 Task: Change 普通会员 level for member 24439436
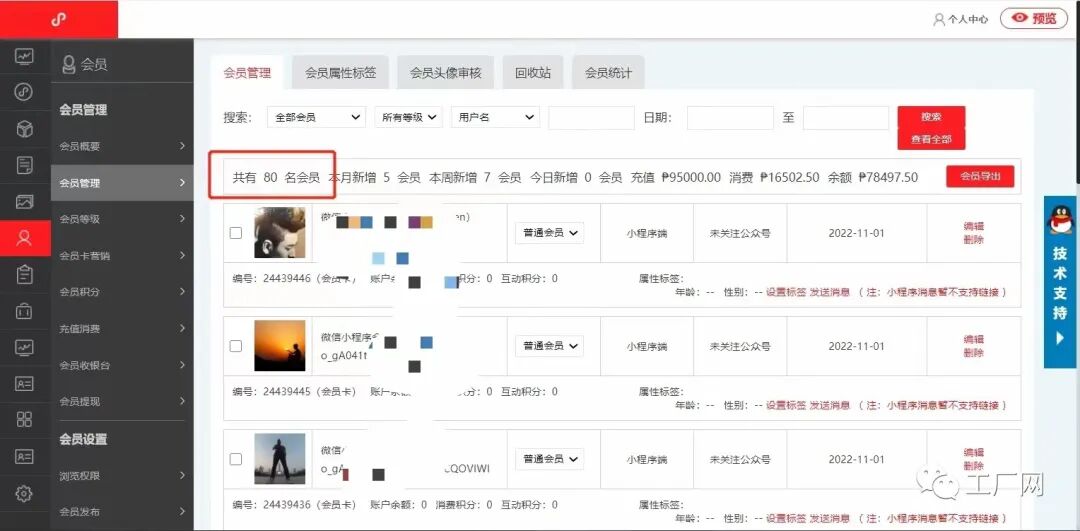point(549,459)
